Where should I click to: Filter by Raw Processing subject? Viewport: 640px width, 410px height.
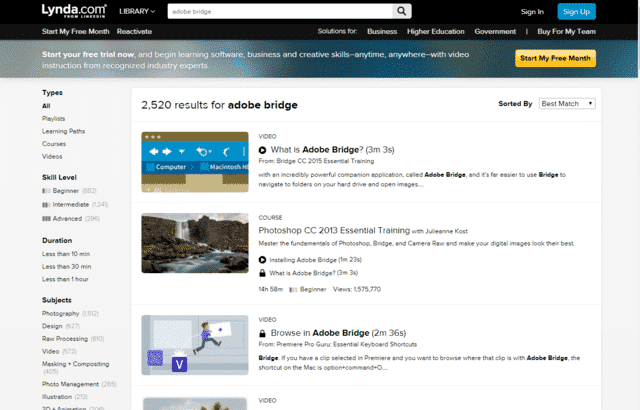[65, 339]
